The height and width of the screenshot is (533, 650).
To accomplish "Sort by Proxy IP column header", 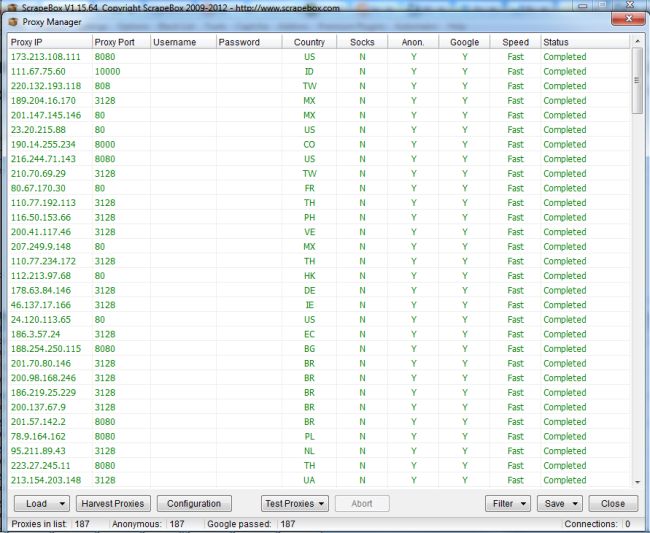I will [50, 42].
